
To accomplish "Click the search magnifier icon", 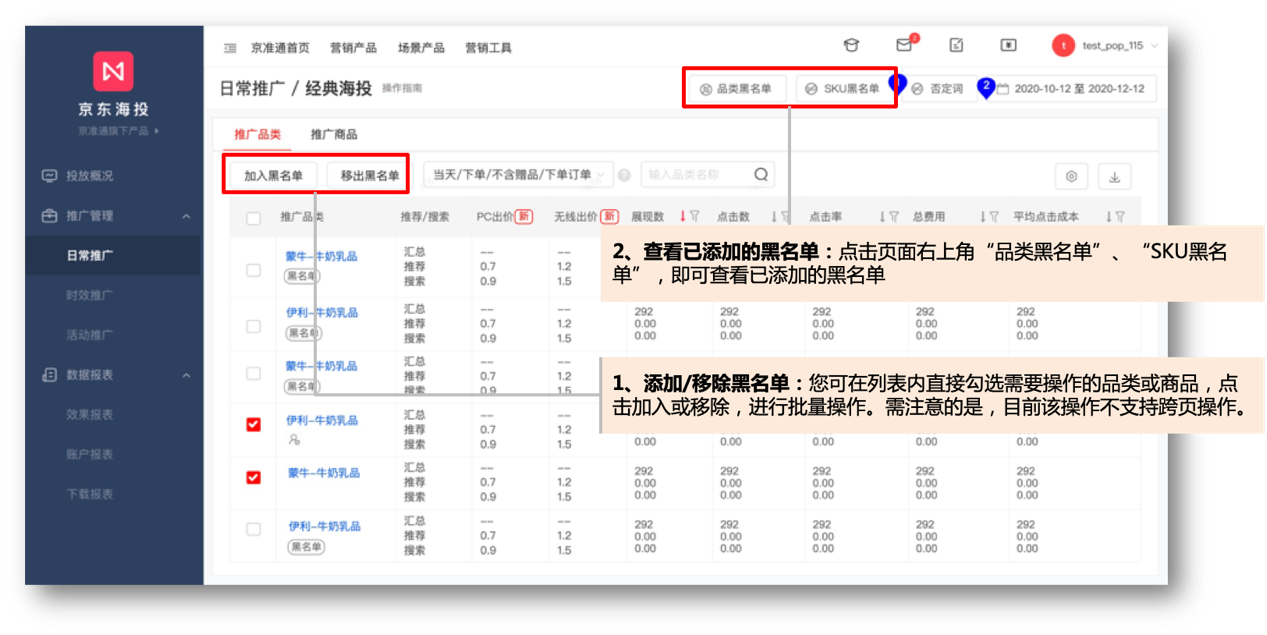I will (761, 174).
